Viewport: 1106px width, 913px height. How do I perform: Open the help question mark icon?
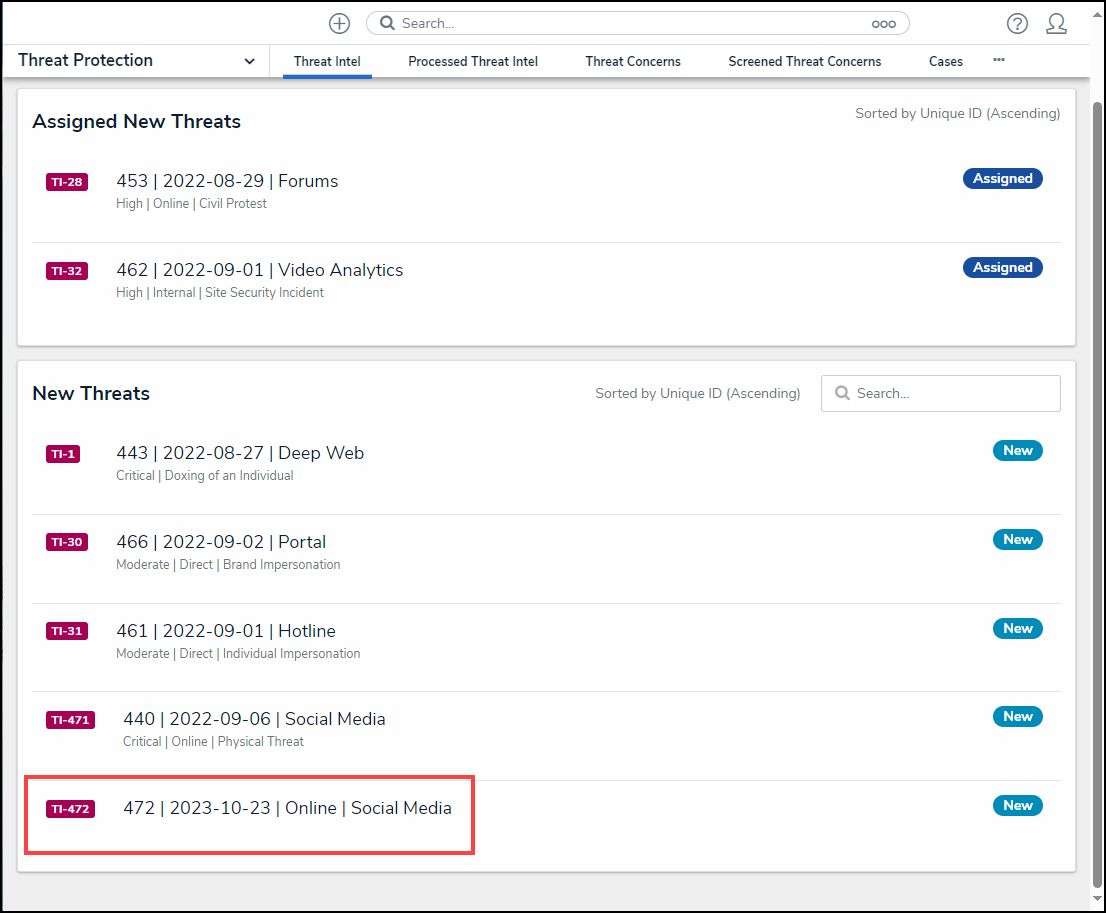click(x=1017, y=24)
